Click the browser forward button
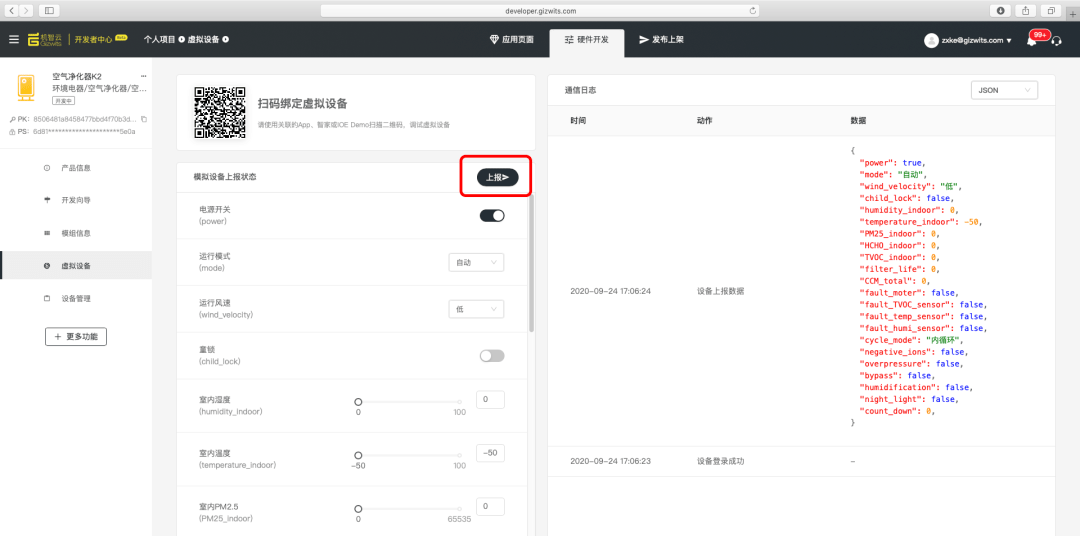Image resolution: width=1080 pixels, height=536 pixels. tap(26, 10)
